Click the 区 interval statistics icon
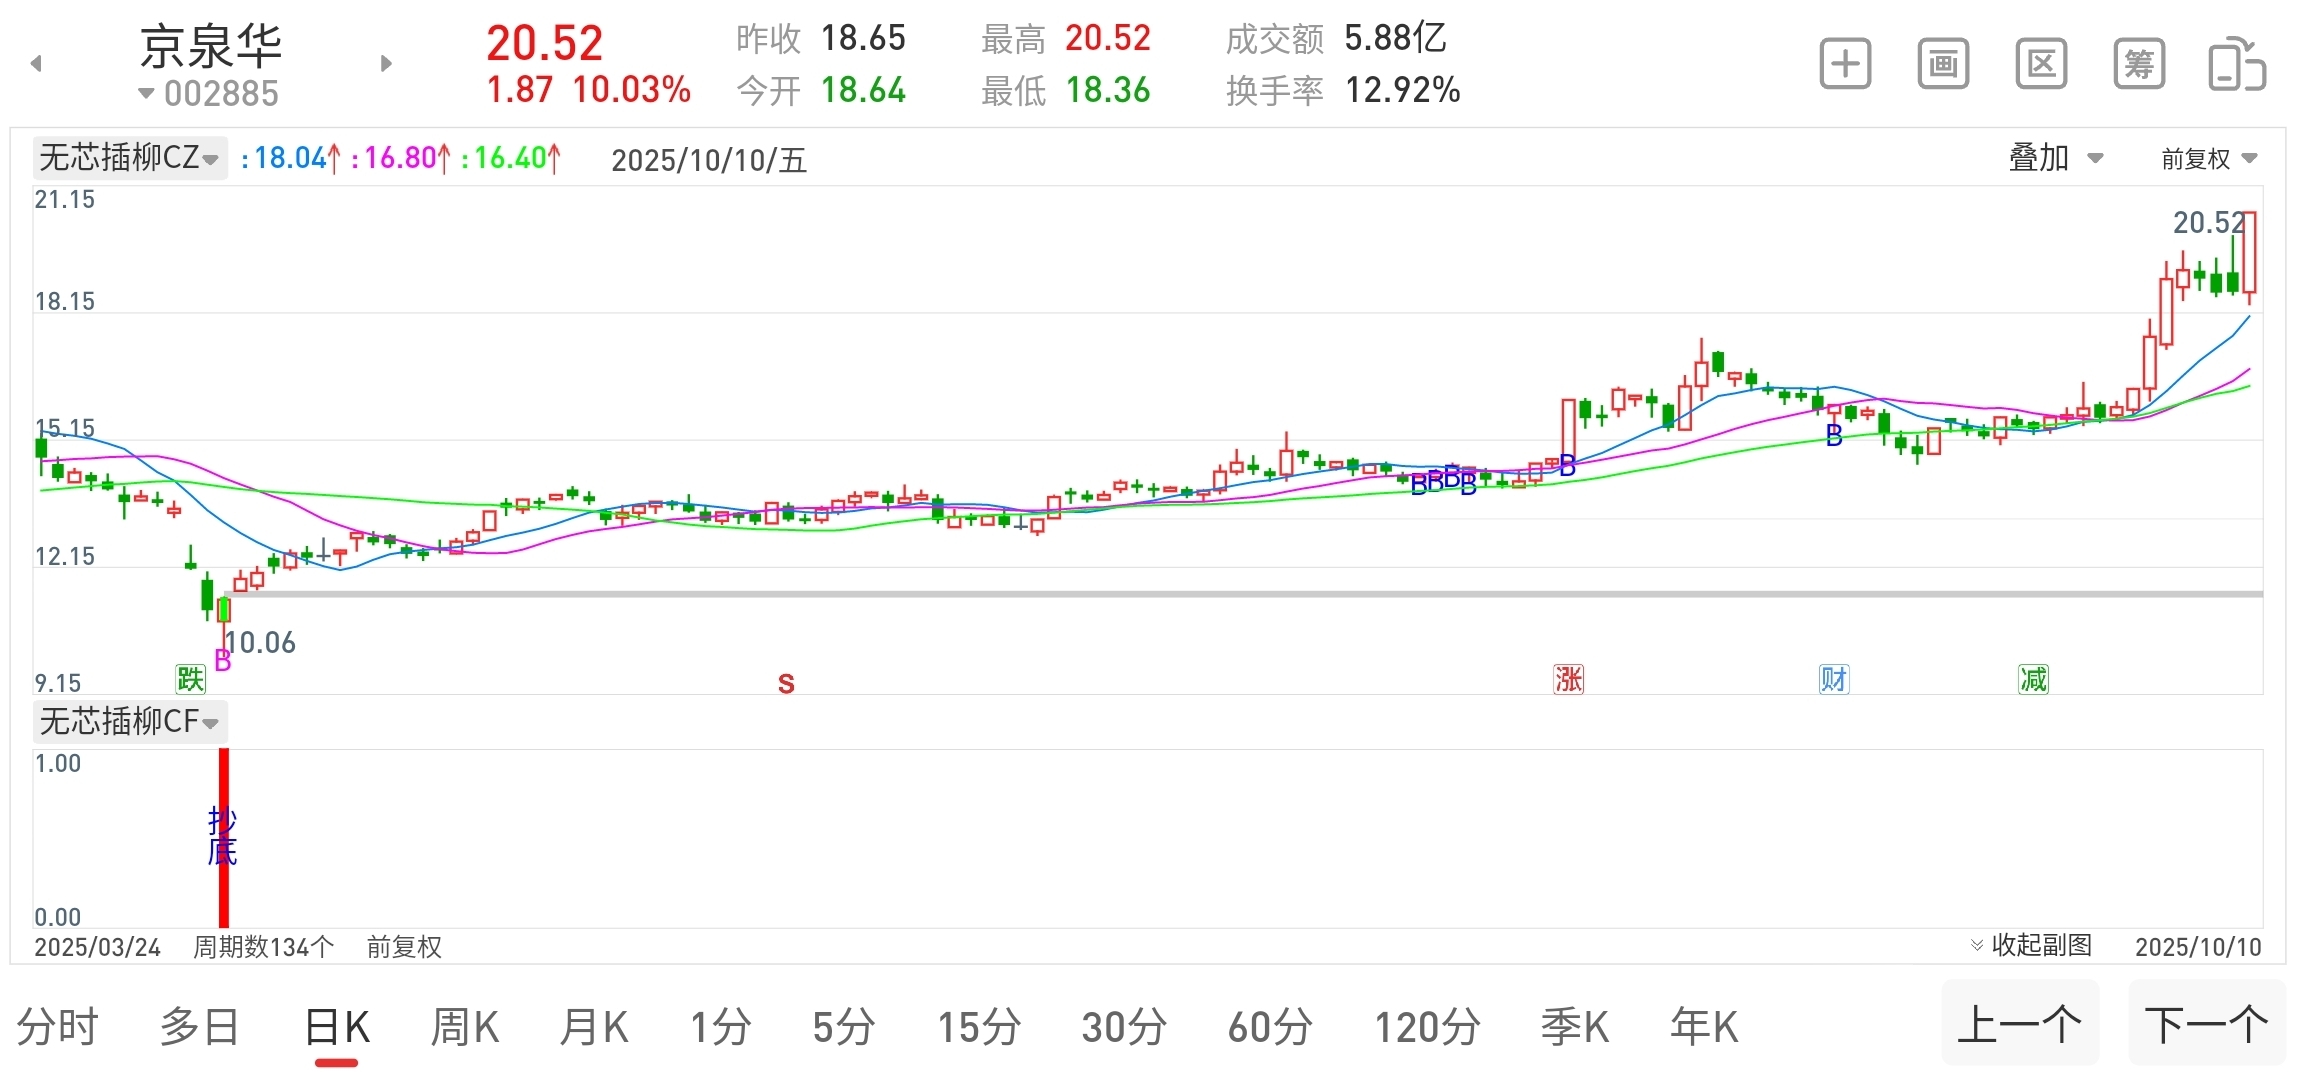The image size is (2301, 1080). [2040, 65]
